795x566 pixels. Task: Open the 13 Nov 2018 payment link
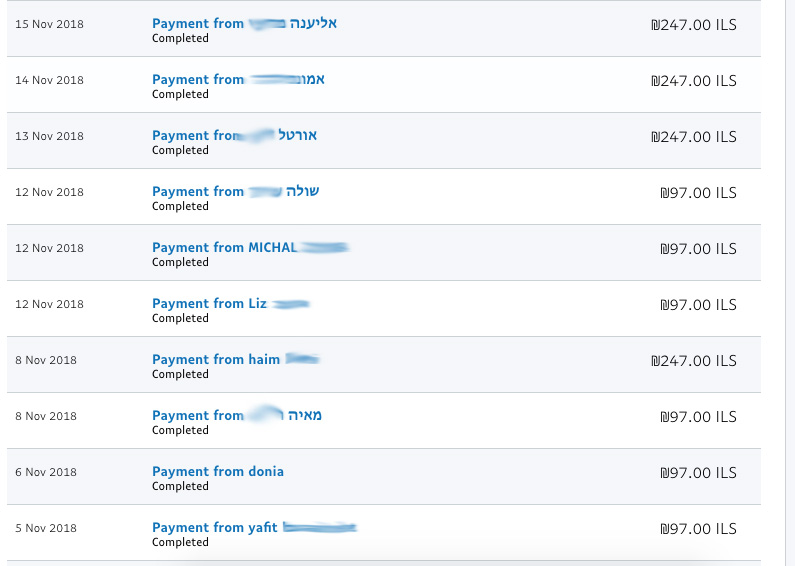[x=234, y=135]
